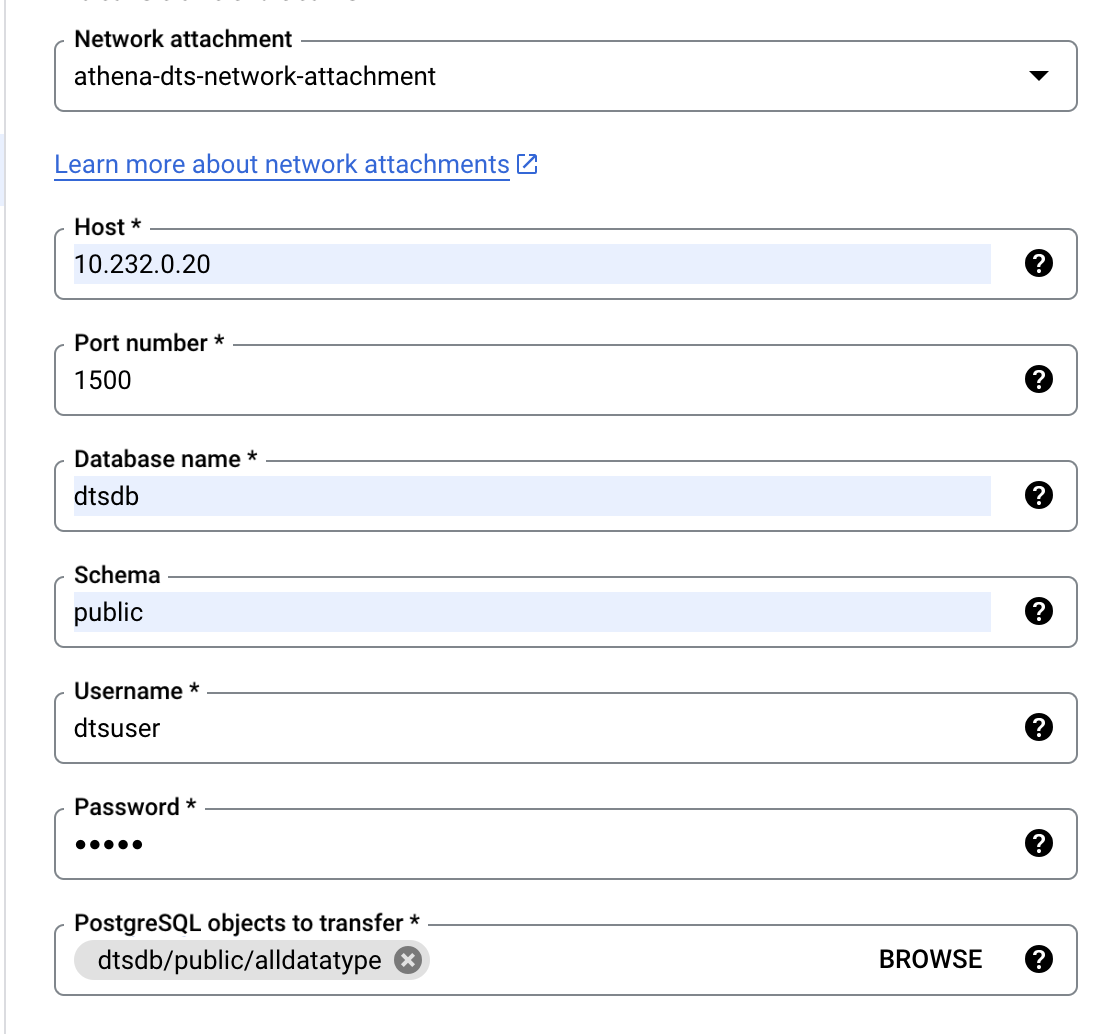Open help for the Database name field
This screenshot has height=1034, width=1106.
(x=1039, y=495)
